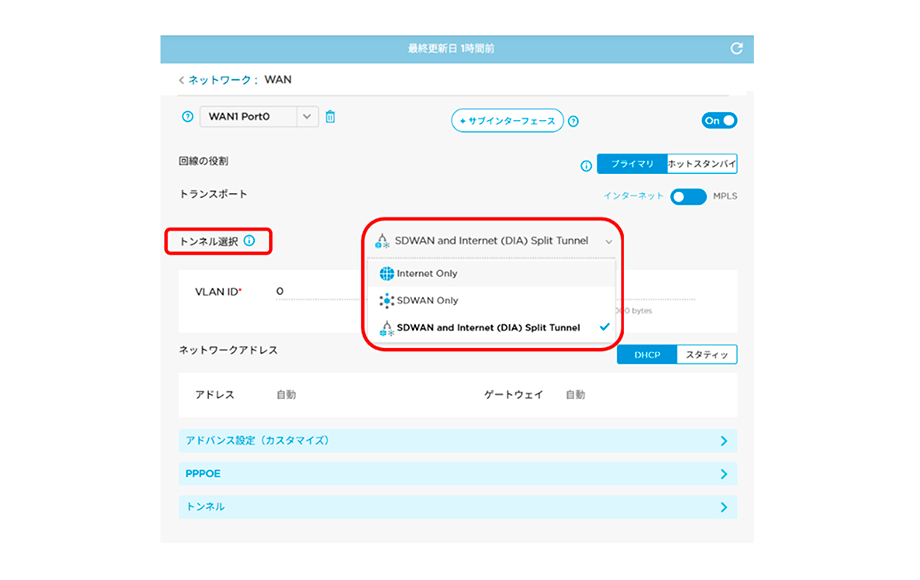920x580 pixels.
Task: Switch transport toggle between インターネット and MPLS
Action: 688,196
